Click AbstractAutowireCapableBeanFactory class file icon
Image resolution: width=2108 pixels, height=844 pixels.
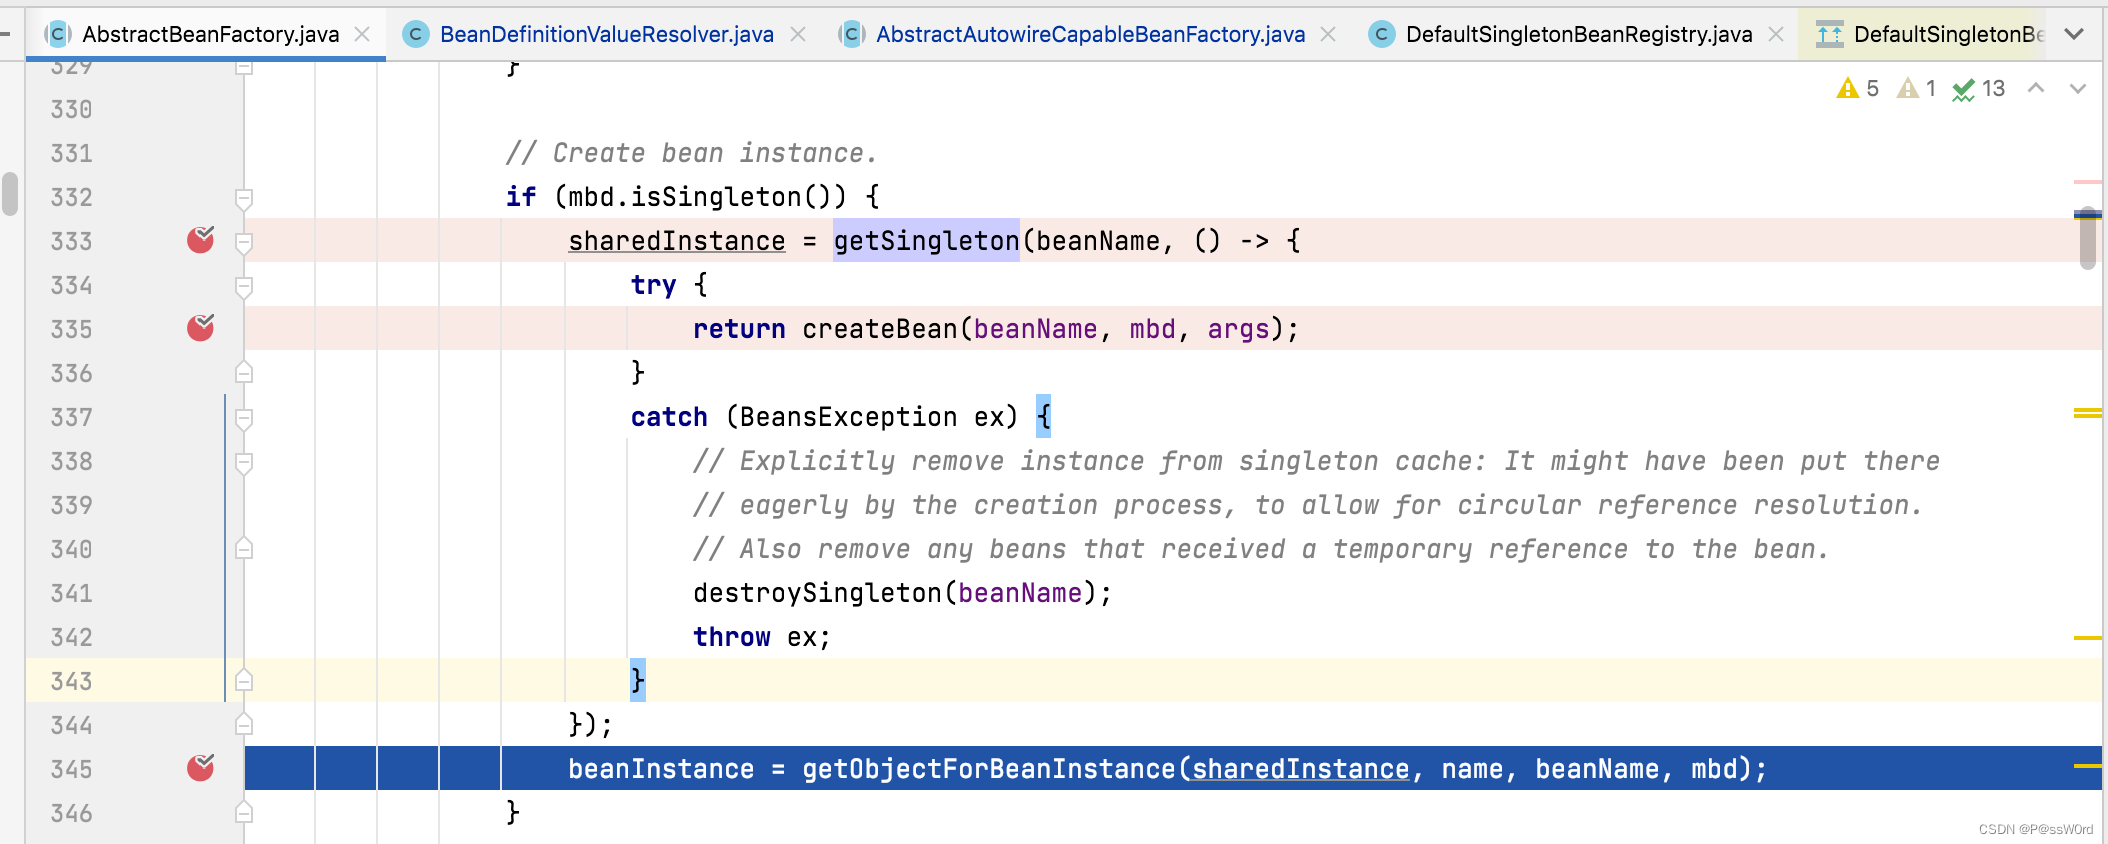[852, 35]
